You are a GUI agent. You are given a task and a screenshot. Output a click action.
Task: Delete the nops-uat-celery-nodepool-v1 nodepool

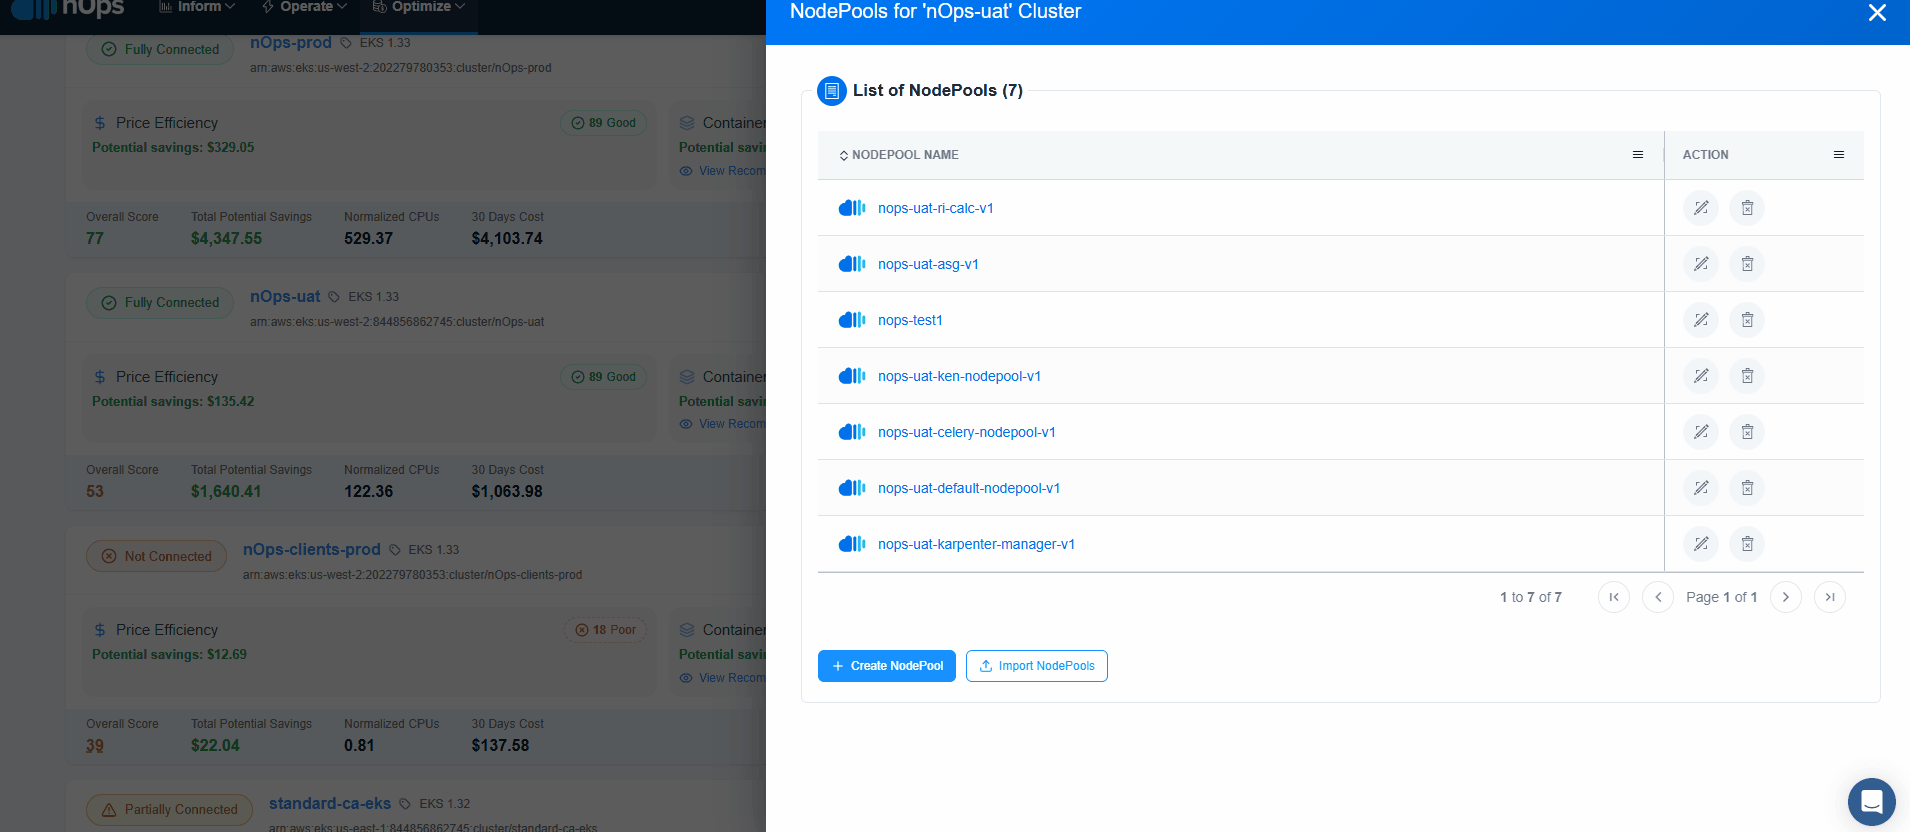[1747, 432]
